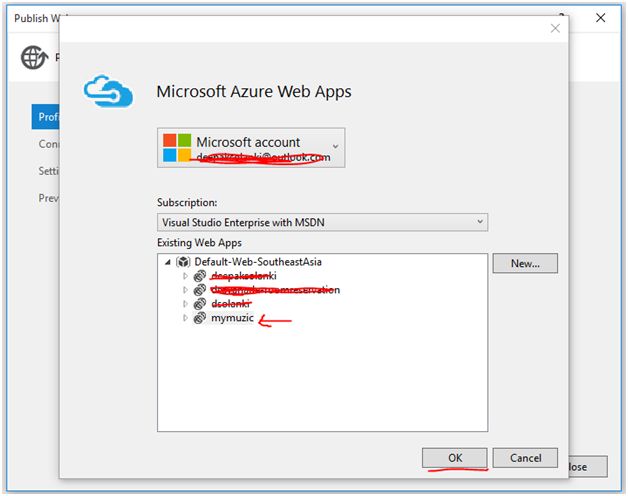The image size is (628, 496).
Task: Click the Azure cloud logo icon
Action: [x=108, y=91]
